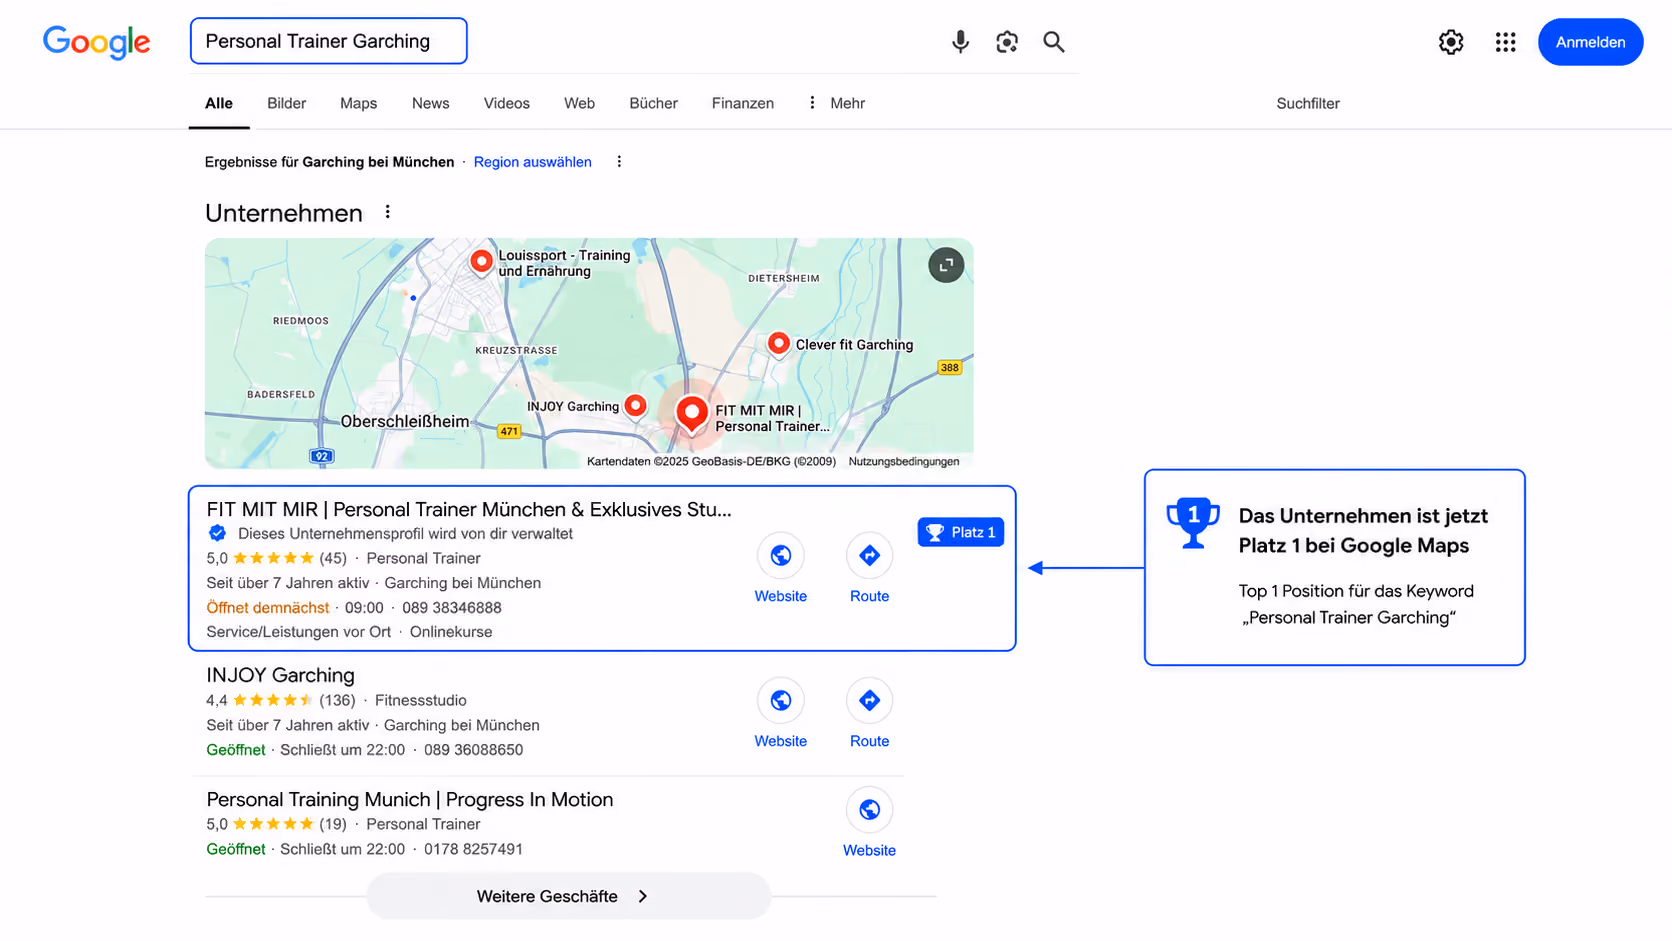Viewport: 1672px width, 941px height.
Task: Open Website icon for Progress In Motion
Action: pyautogui.click(x=869, y=810)
